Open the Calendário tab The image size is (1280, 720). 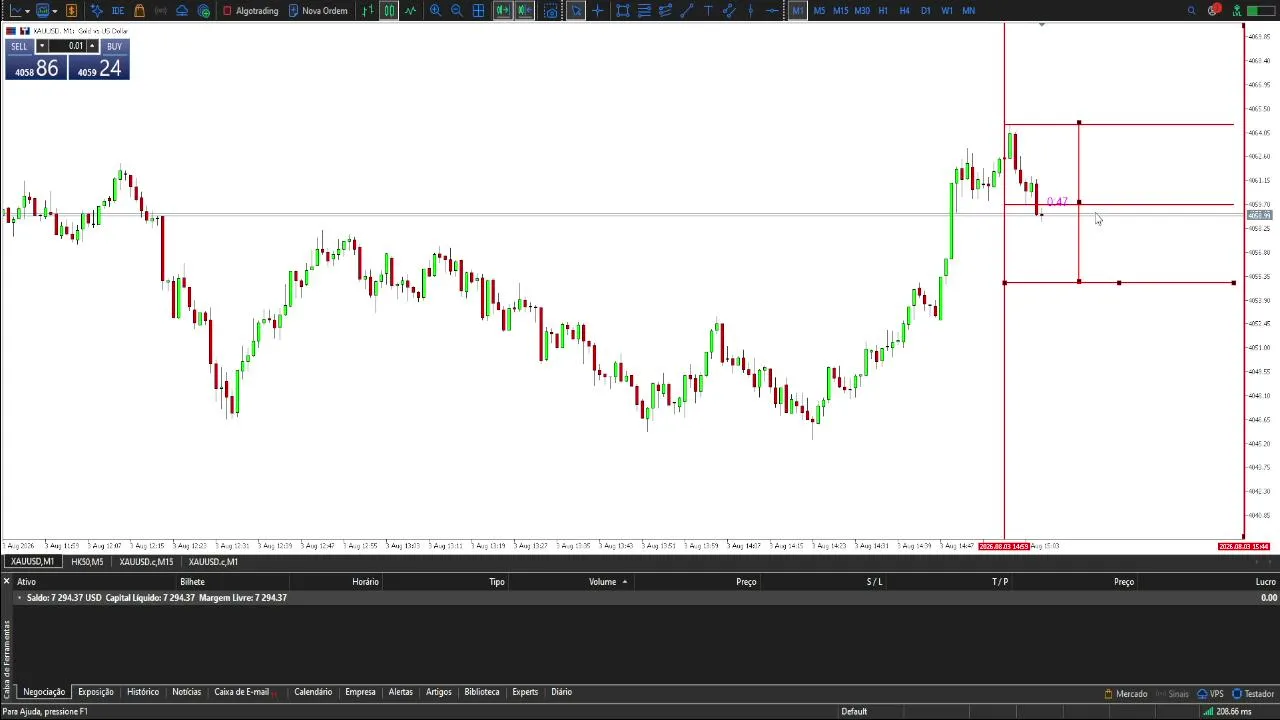click(313, 692)
